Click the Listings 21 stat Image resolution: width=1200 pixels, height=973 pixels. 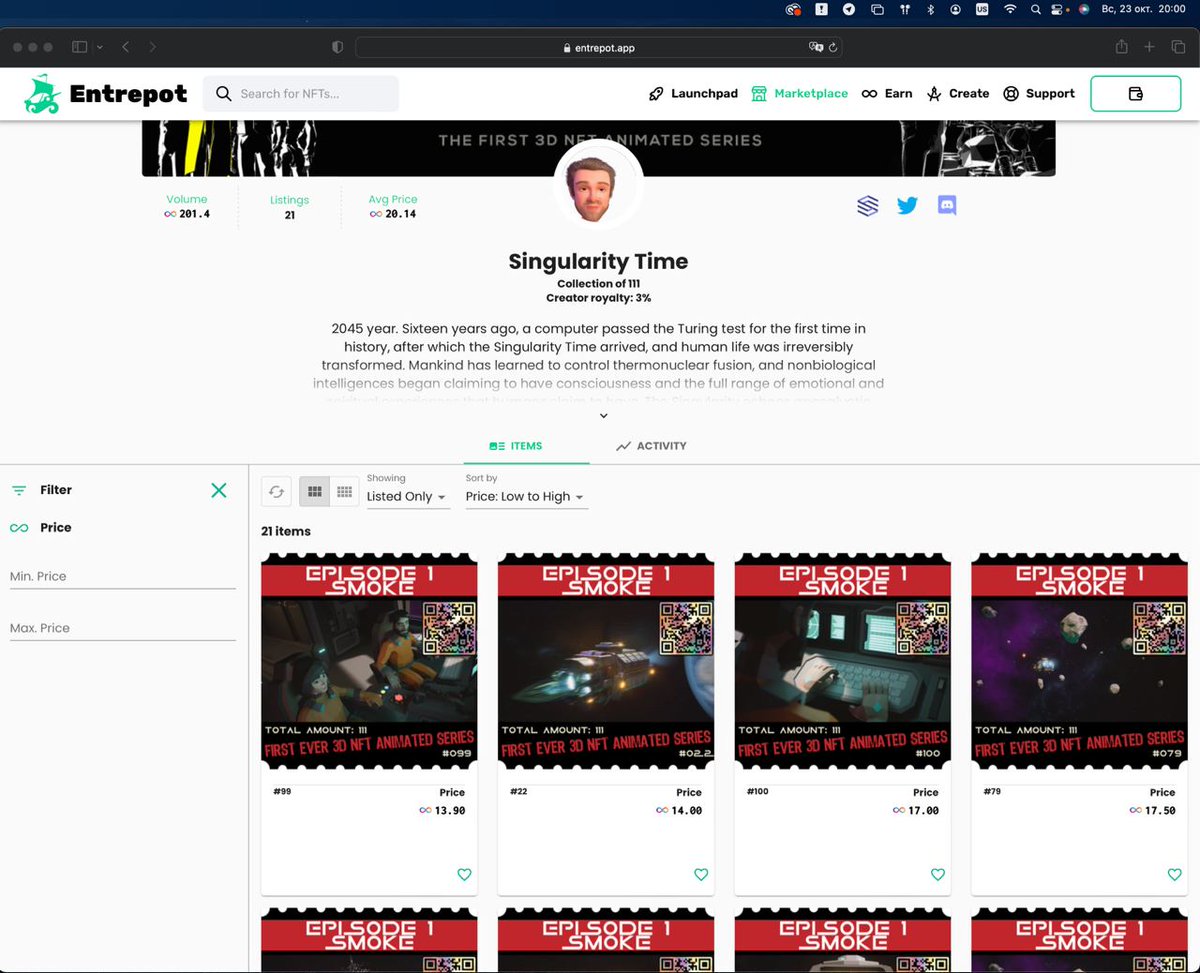pyautogui.click(x=289, y=207)
